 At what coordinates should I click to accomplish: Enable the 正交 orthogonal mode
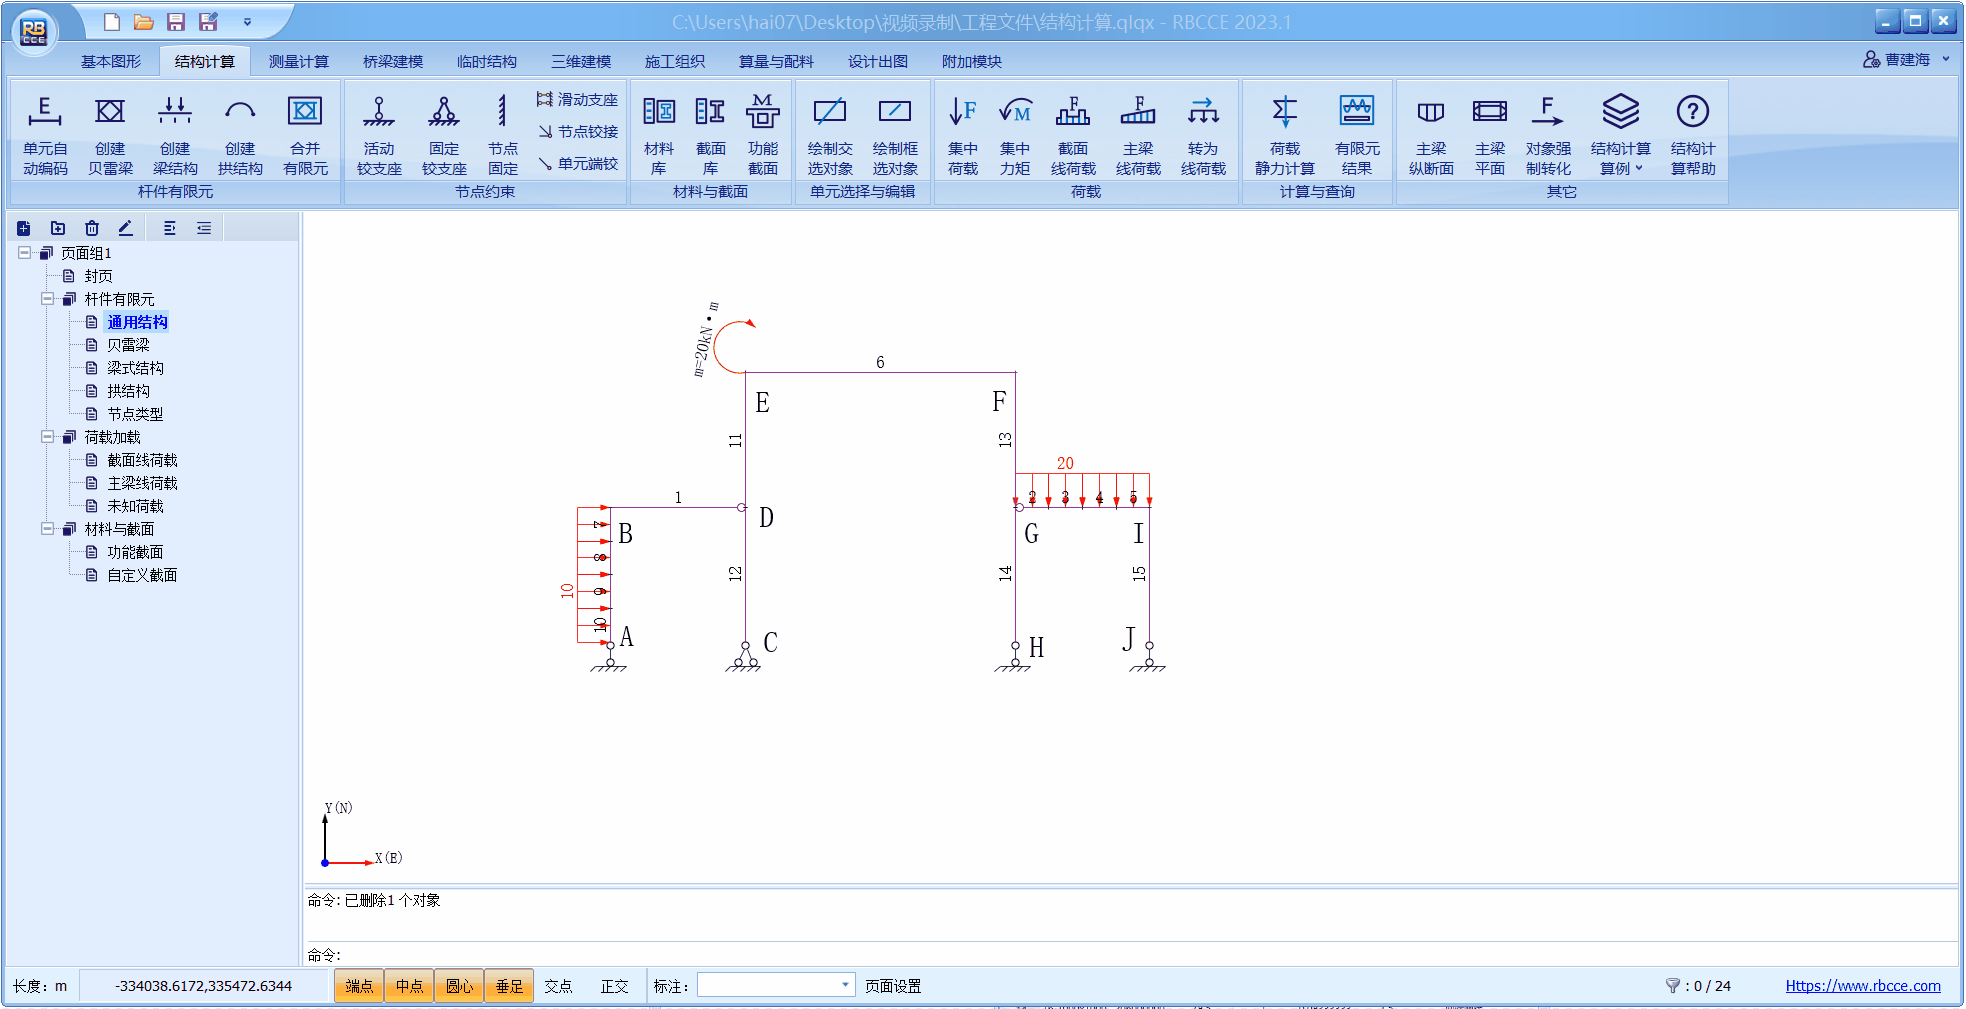pyautogui.click(x=614, y=986)
